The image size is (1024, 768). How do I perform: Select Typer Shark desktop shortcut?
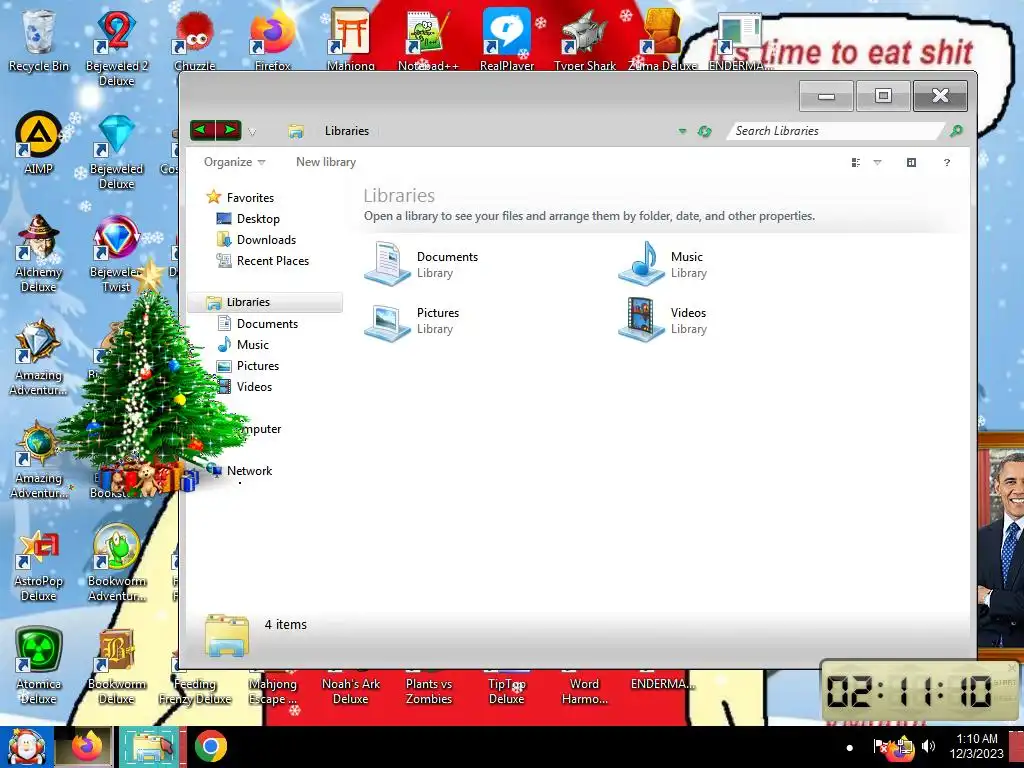coord(584,40)
